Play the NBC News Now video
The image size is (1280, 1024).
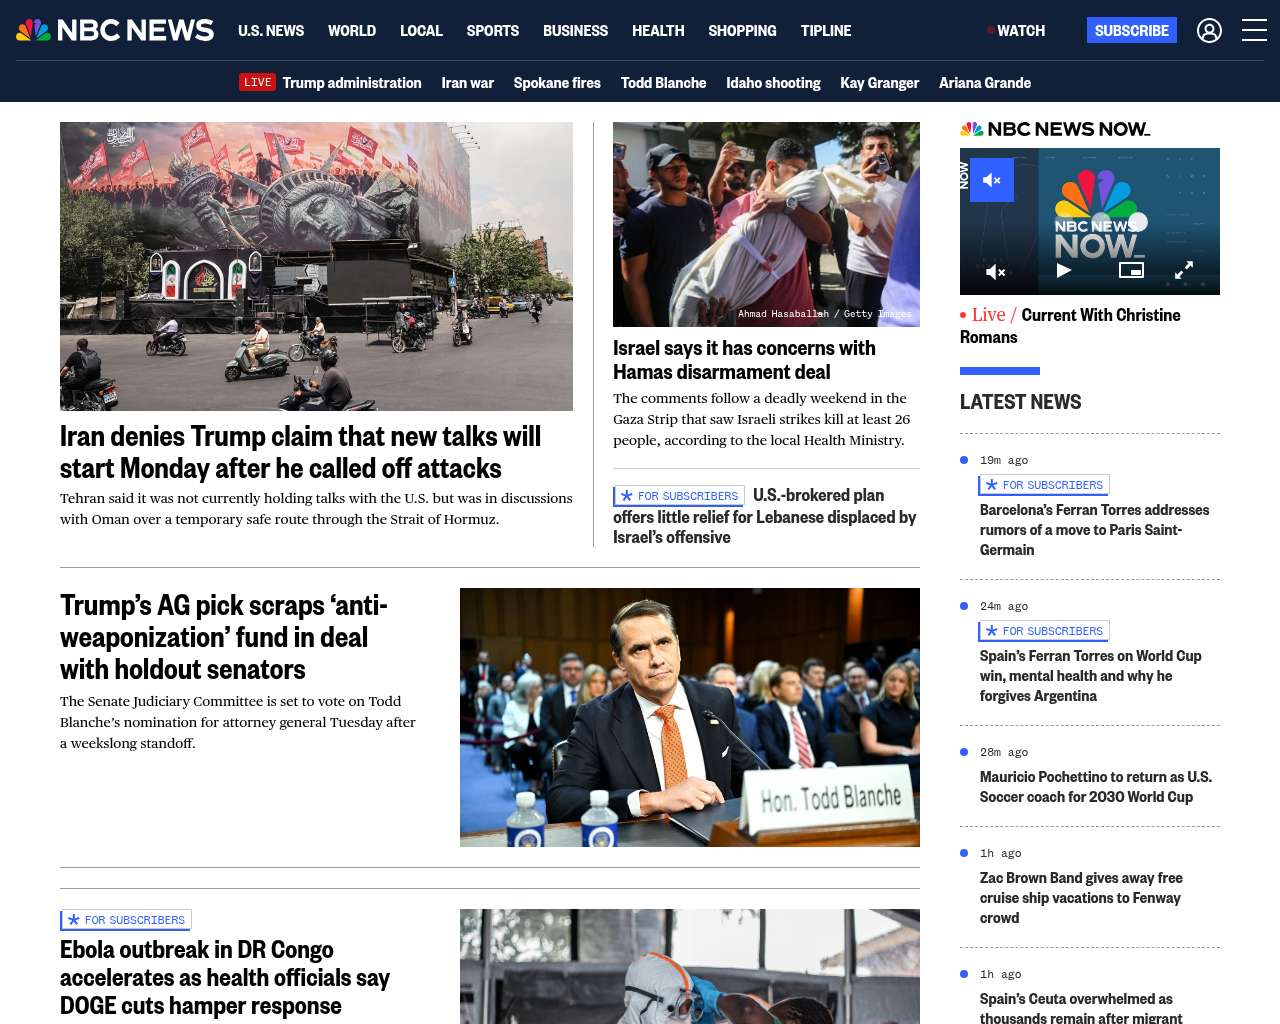pos(1064,270)
